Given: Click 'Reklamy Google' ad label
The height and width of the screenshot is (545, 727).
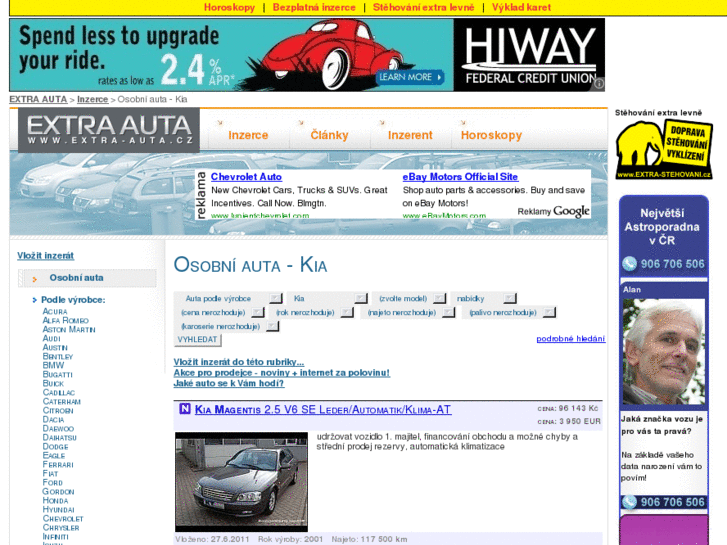Looking at the screenshot, I should pos(553,212).
